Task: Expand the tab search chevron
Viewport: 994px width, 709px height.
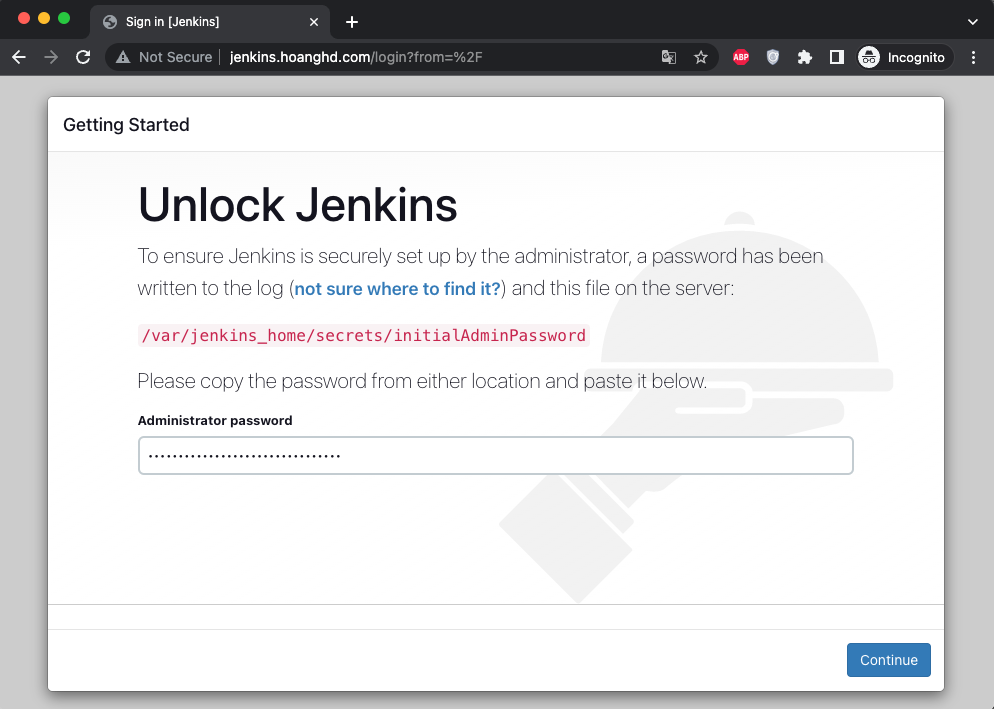Action: click(972, 22)
